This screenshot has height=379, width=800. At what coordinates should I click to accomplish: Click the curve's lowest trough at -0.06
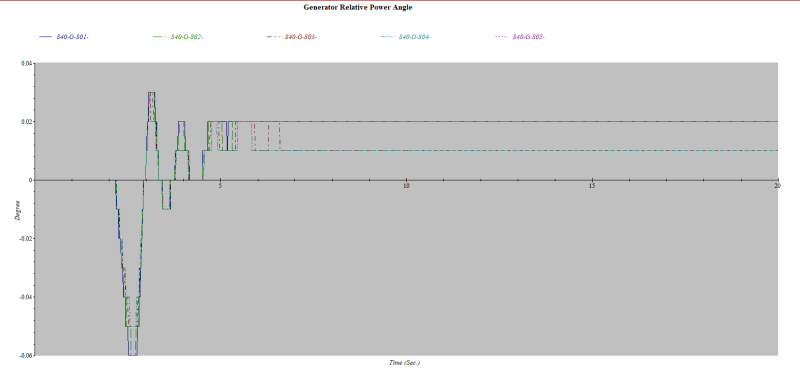click(133, 354)
